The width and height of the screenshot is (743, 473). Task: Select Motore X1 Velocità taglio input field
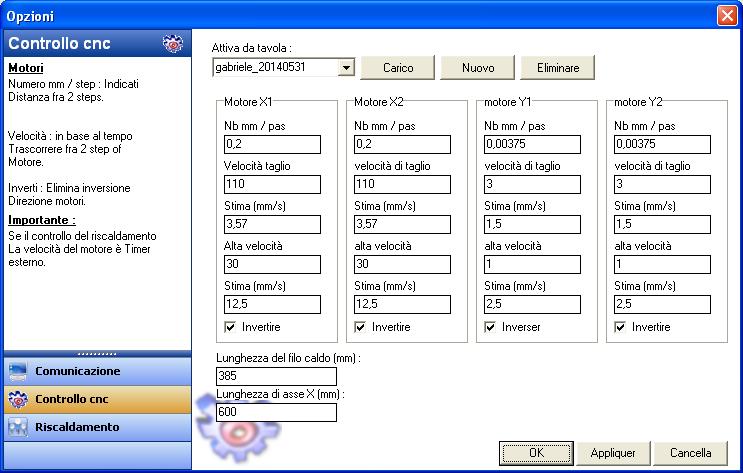click(271, 184)
